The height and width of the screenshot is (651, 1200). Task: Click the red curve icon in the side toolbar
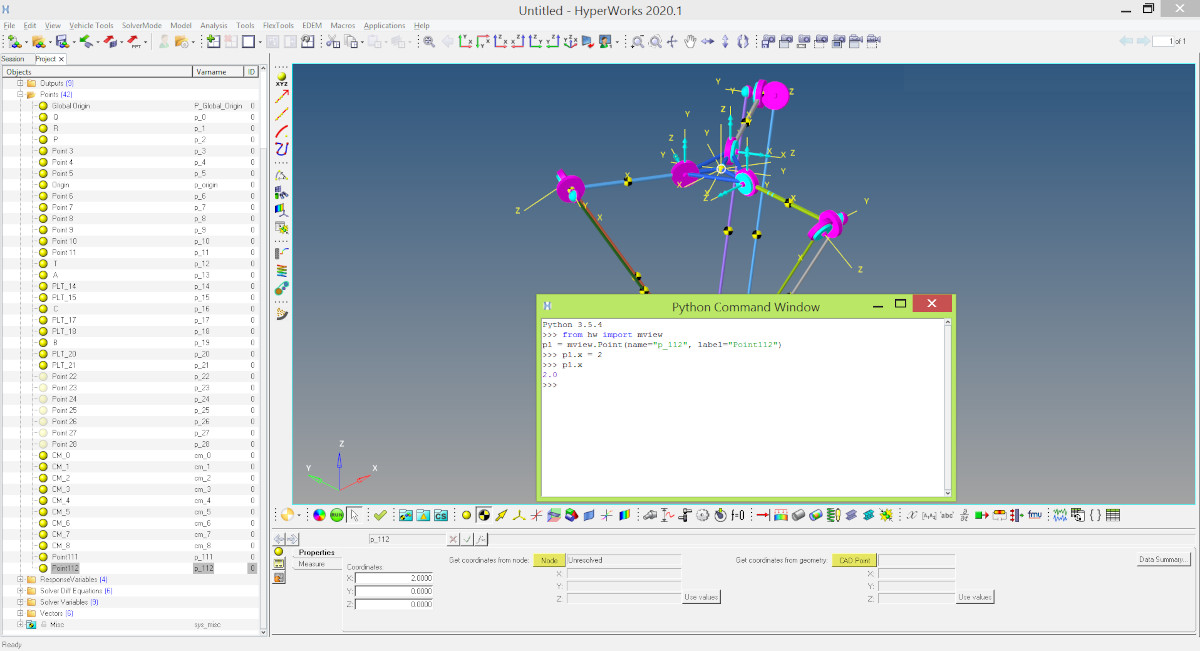tap(282, 131)
